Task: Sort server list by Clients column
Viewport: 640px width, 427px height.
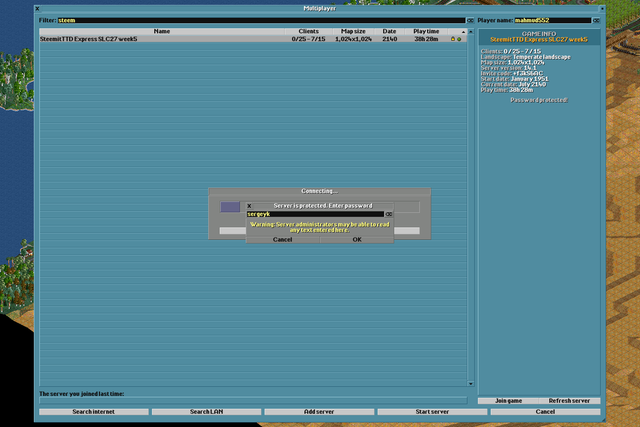Action: pos(309,31)
